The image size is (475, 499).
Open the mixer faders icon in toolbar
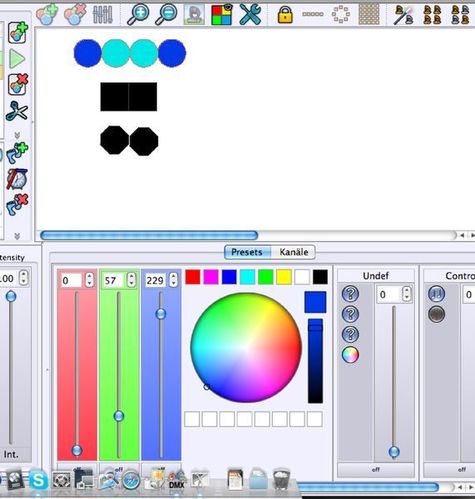pyautogui.click(x=102, y=14)
